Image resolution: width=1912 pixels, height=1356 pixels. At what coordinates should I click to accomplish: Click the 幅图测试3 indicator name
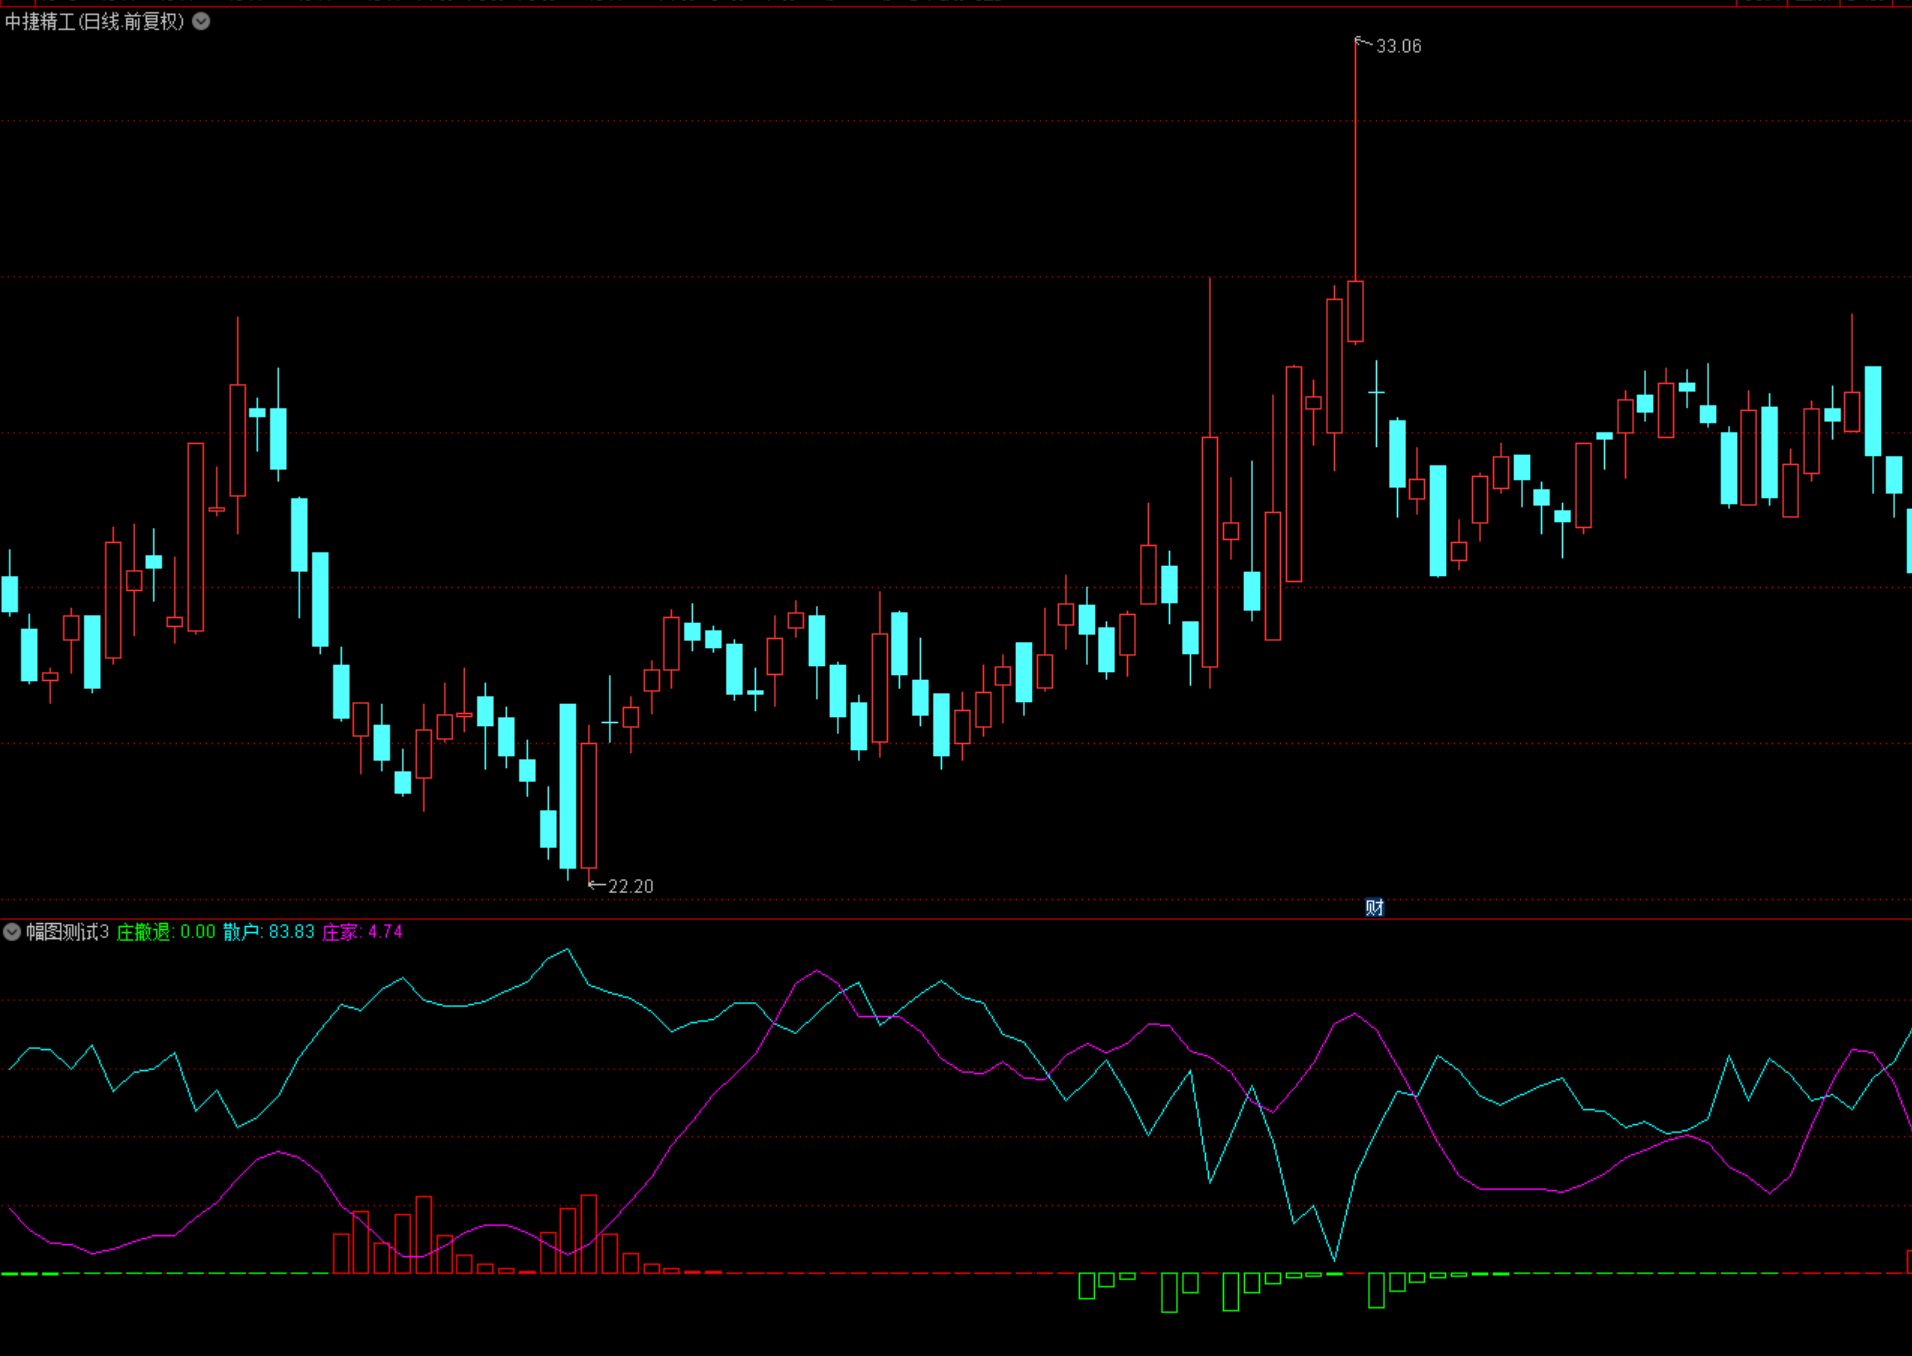point(68,932)
